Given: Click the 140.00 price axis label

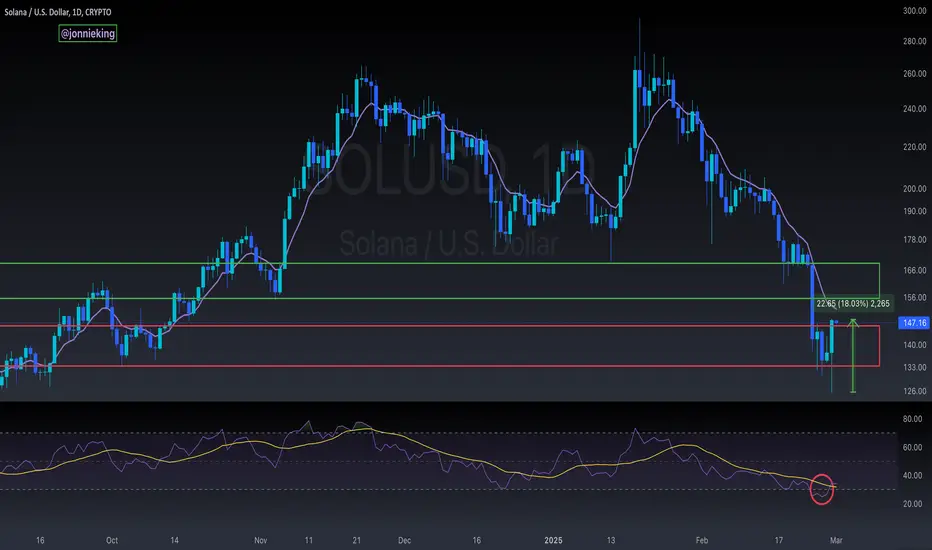Looking at the screenshot, I should (914, 345).
